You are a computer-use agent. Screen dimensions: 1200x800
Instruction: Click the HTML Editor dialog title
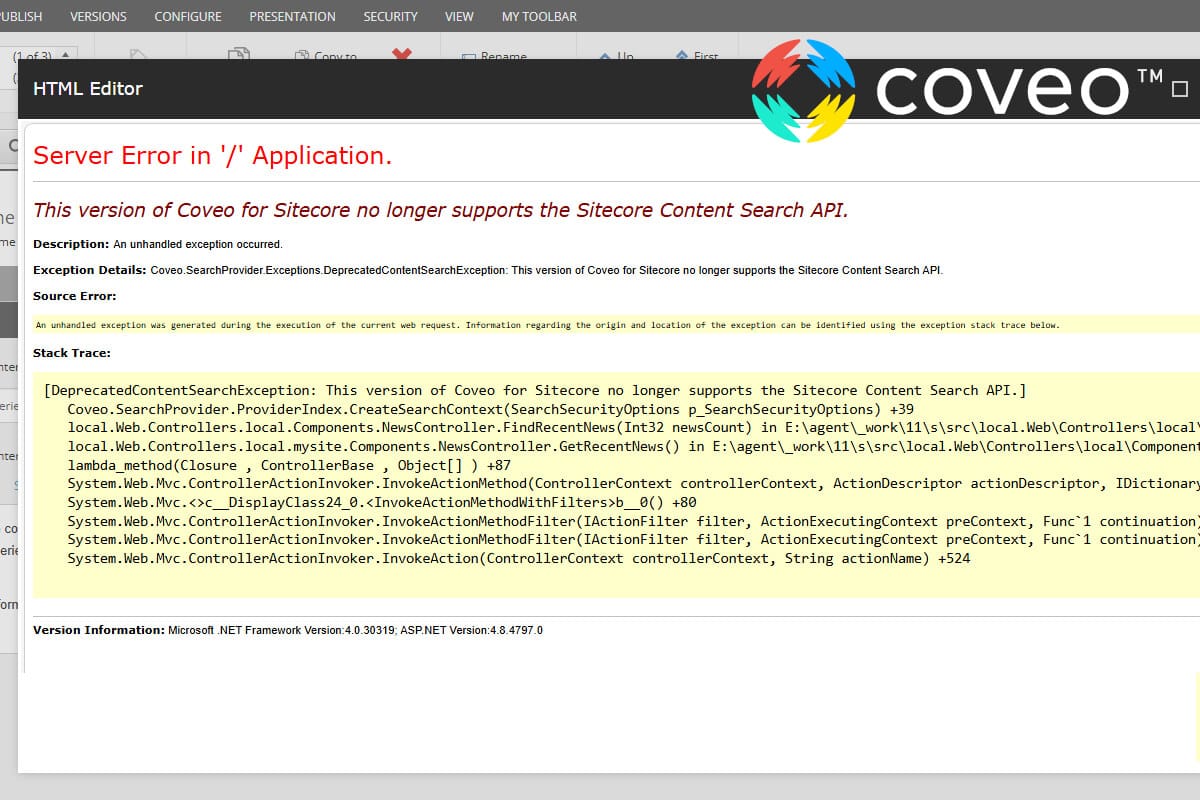click(88, 88)
